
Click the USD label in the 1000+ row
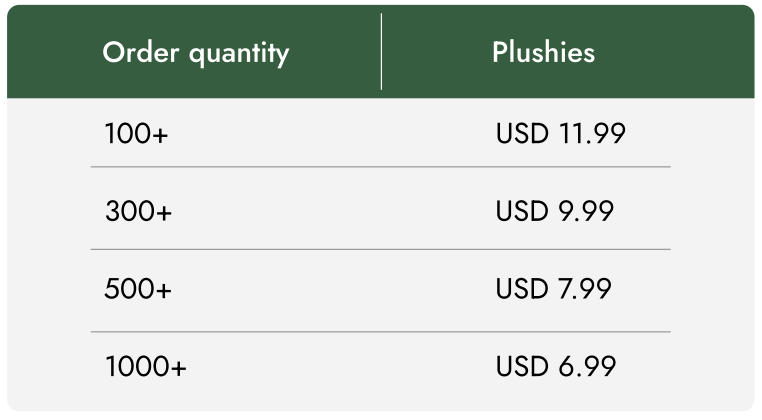click(521, 367)
